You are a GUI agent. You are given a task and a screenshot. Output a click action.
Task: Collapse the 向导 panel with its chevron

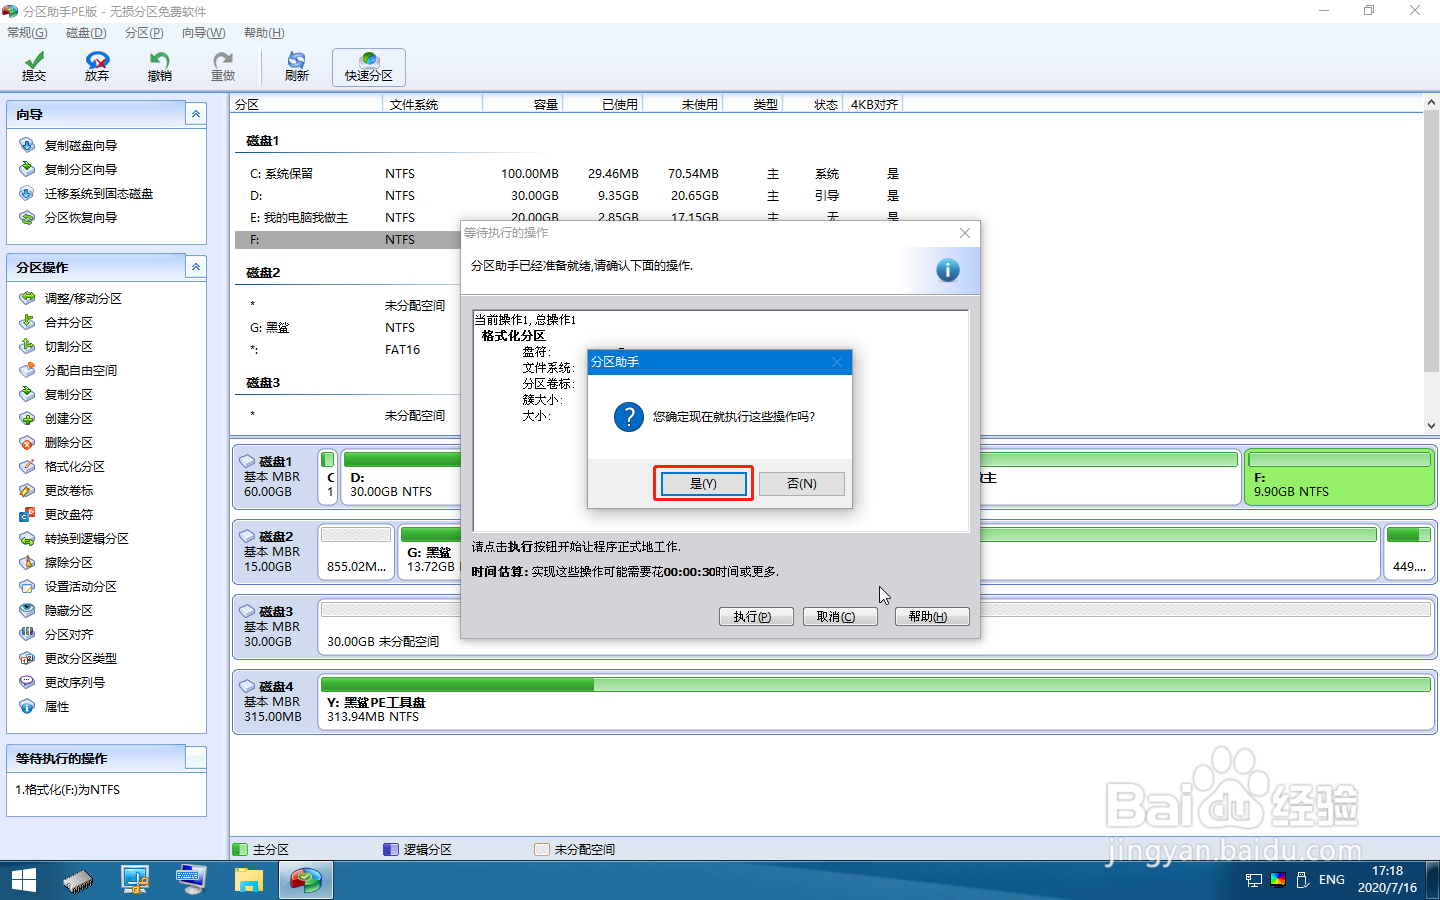pos(196,115)
